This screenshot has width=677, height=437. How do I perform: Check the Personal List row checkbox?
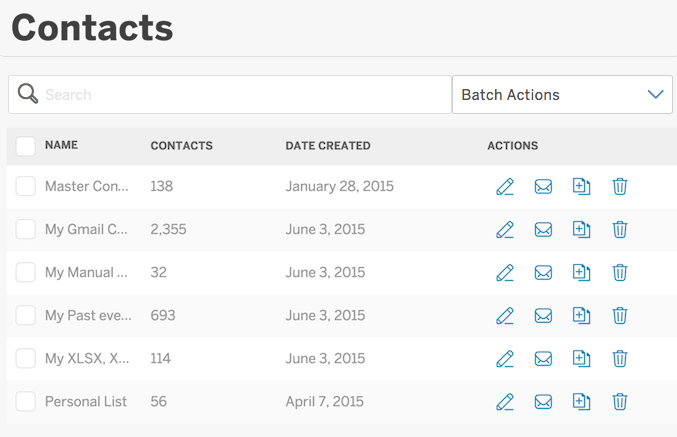point(25,402)
